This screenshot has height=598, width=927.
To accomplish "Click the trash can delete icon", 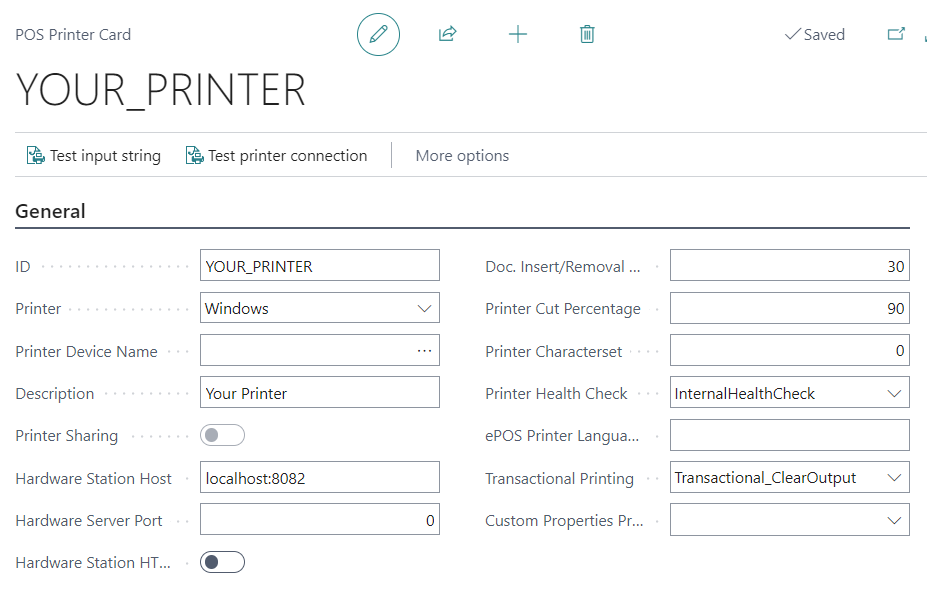I will pos(587,35).
